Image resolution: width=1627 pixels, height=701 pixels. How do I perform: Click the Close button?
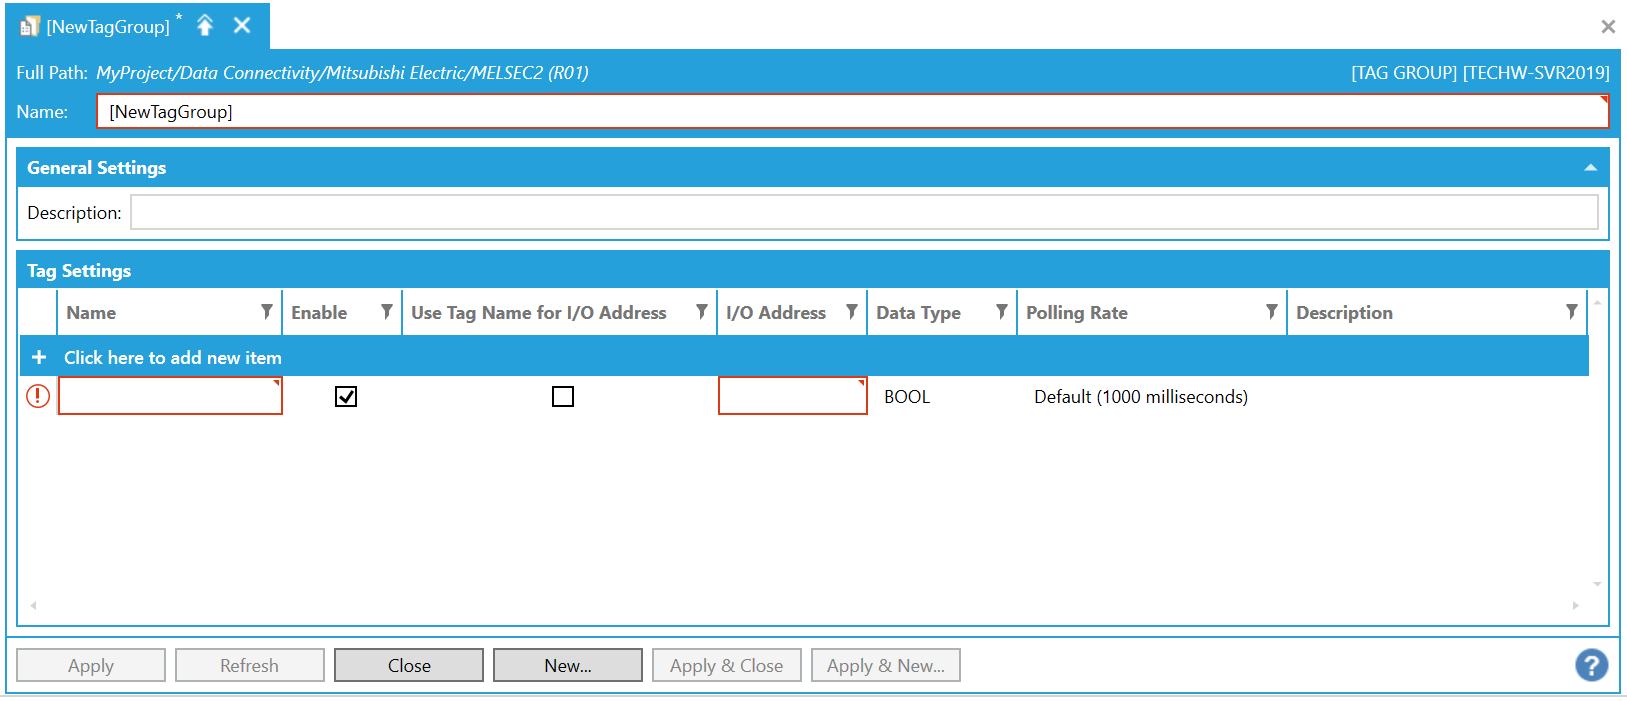[x=409, y=665]
